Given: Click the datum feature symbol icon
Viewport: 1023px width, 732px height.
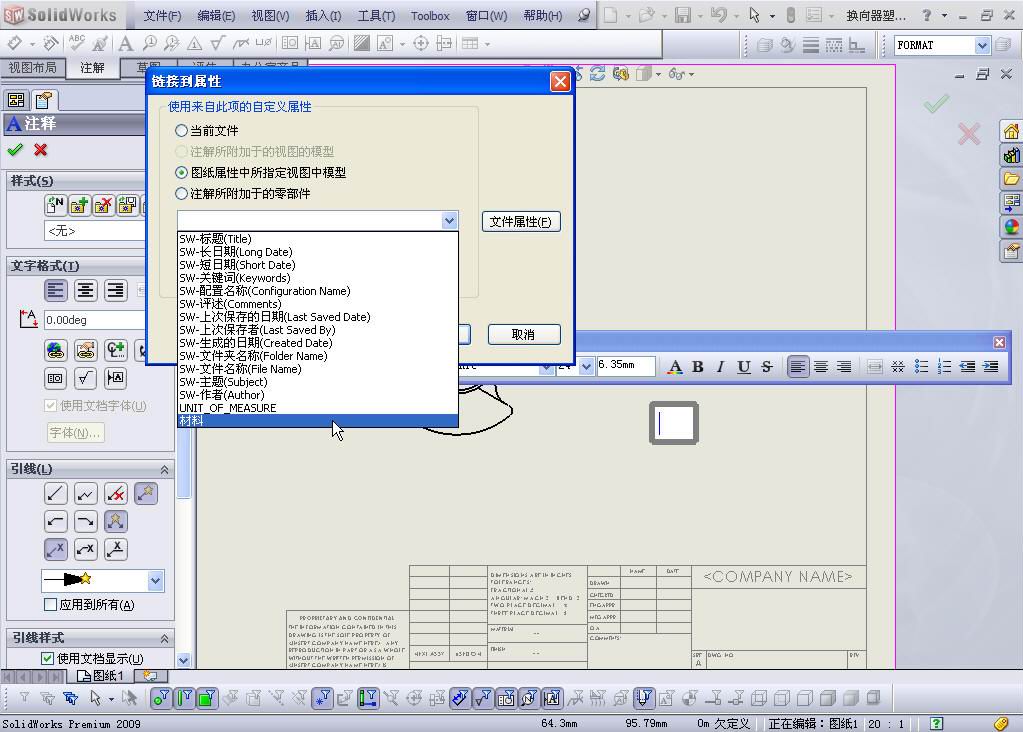Looking at the screenshot, I should tap(115, 378).
